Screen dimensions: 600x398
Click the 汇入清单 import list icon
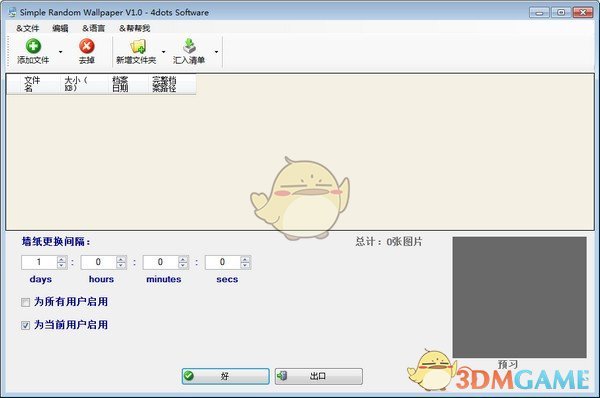(x=189, y=46)
